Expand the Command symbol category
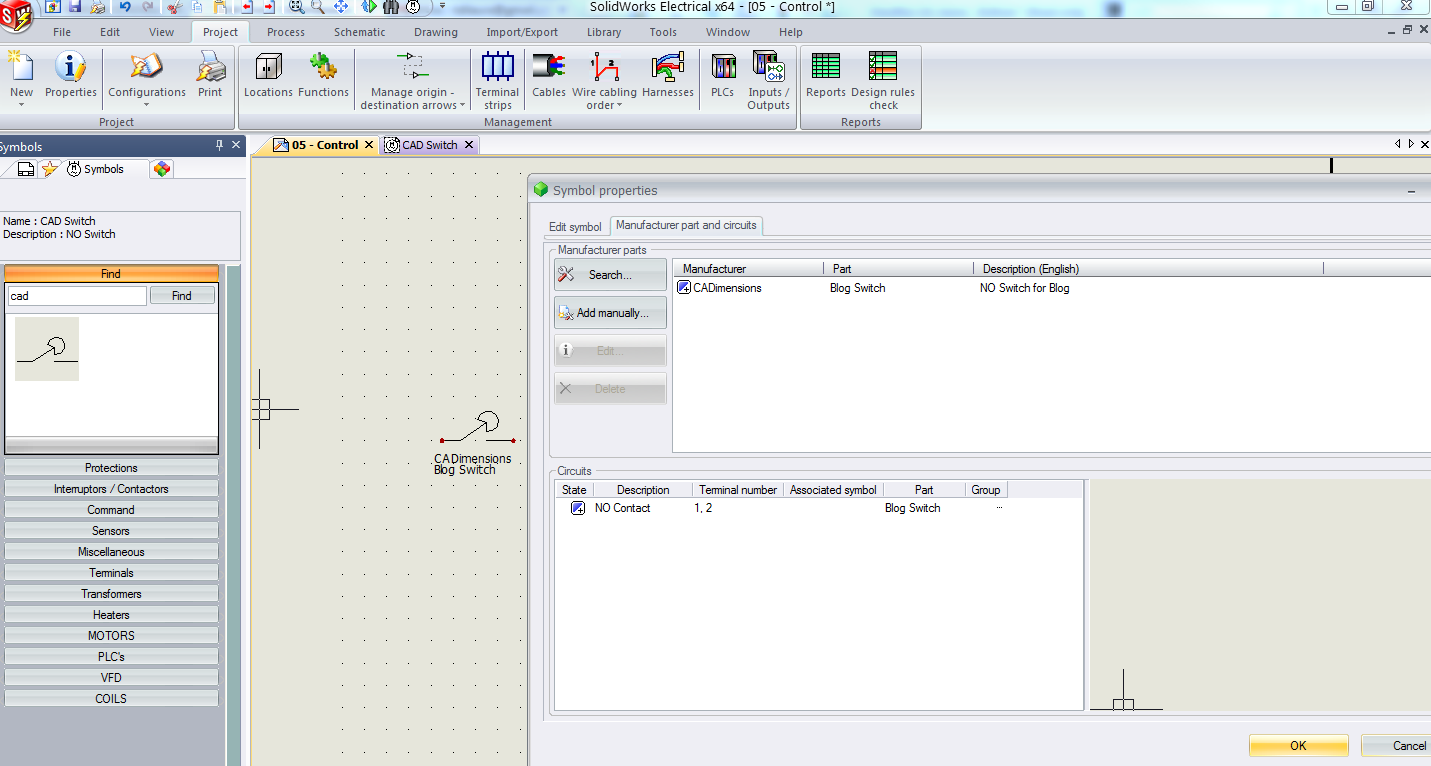Screen dimensions: 1431x766 111,510
